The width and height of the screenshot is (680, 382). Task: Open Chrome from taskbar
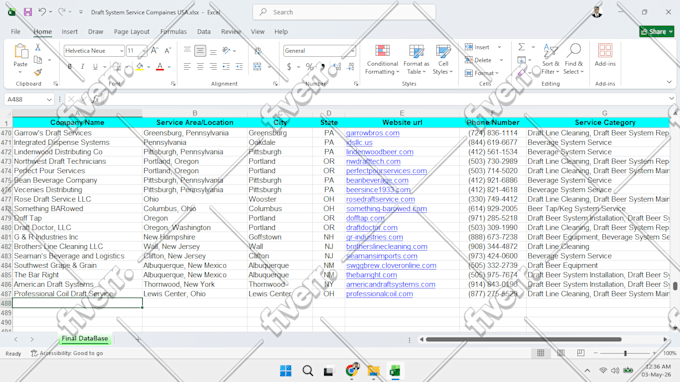point(352,370)
